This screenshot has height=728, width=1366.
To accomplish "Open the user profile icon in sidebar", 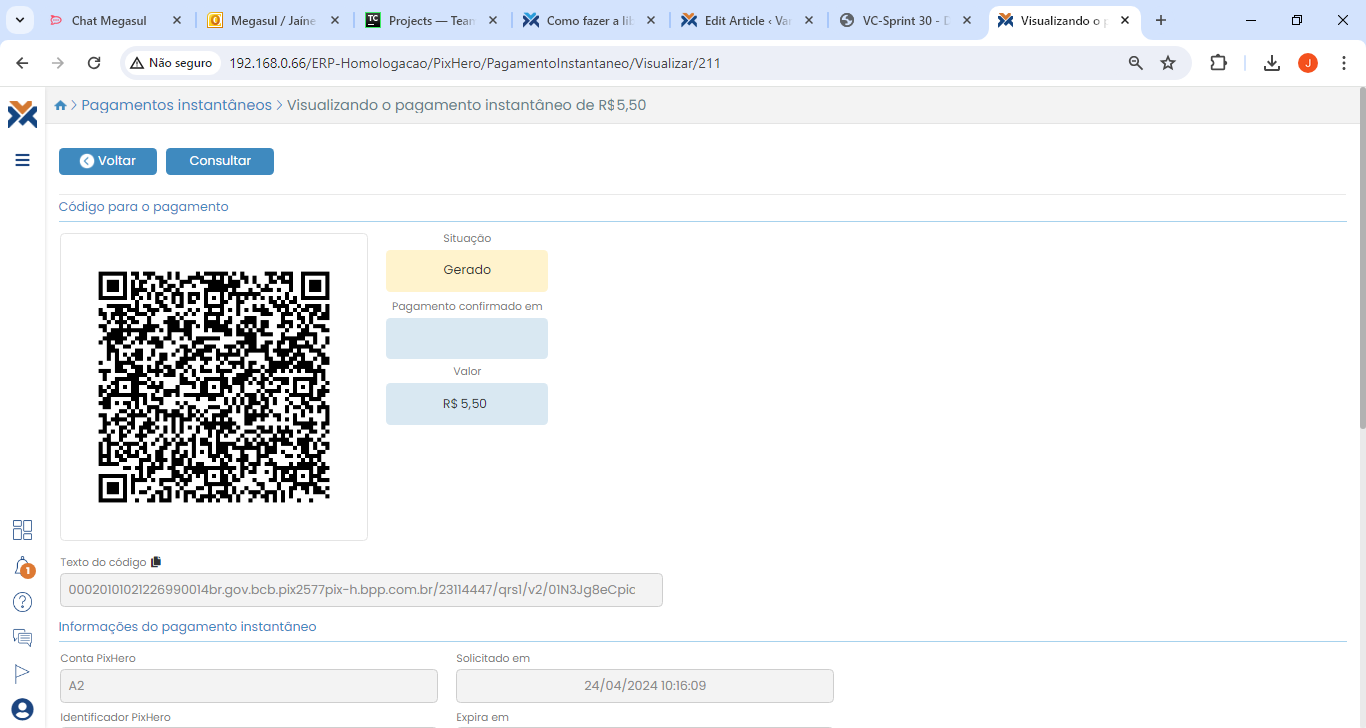I will 22,709.
